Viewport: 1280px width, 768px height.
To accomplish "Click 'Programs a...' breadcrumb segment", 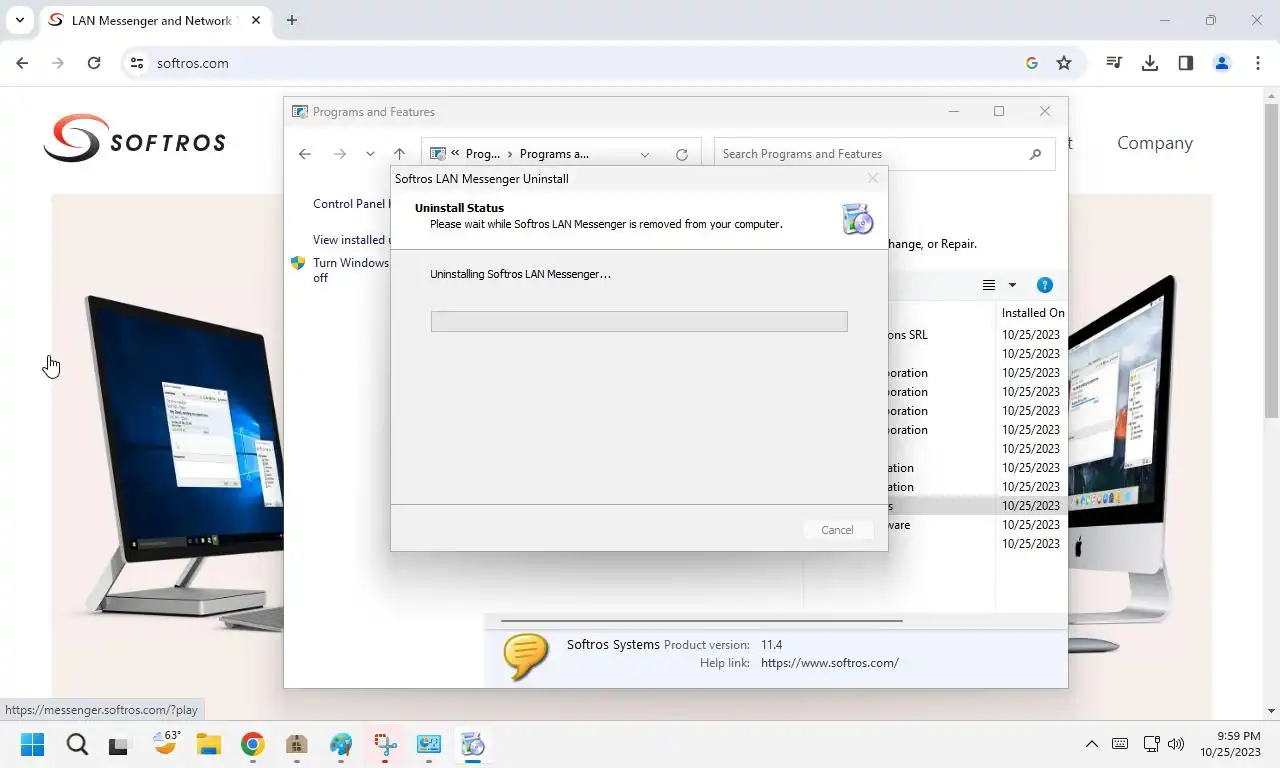I will pos(554,154).
